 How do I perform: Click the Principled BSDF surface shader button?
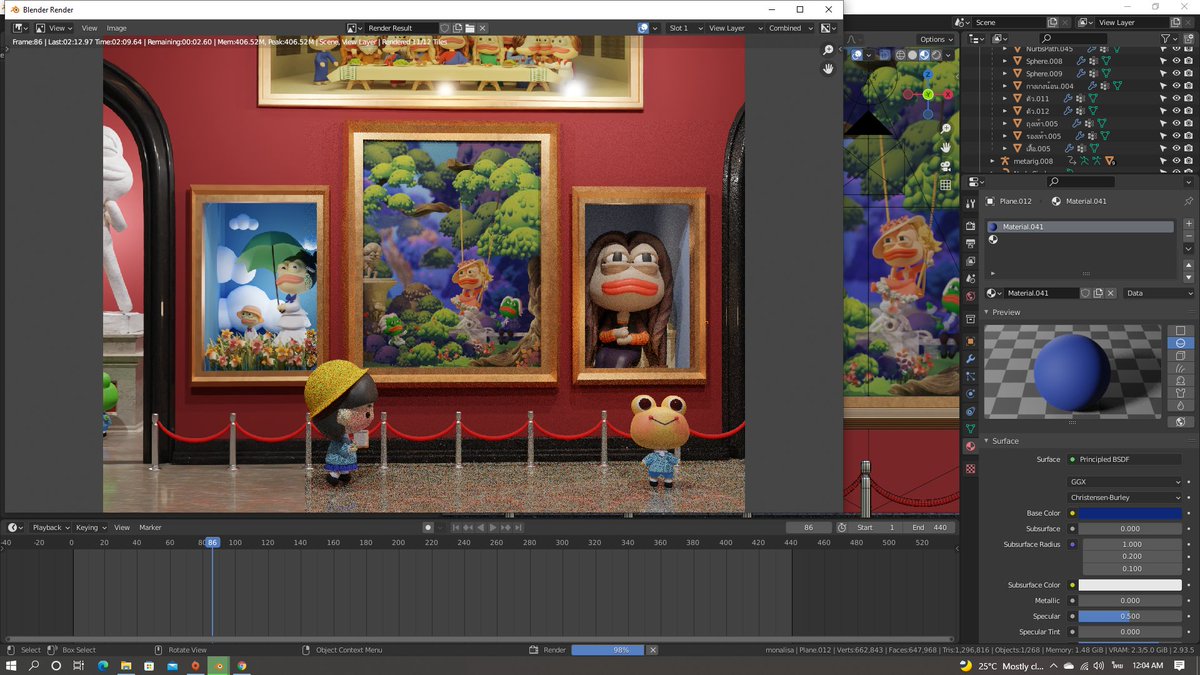click(x=1125, y=459)
